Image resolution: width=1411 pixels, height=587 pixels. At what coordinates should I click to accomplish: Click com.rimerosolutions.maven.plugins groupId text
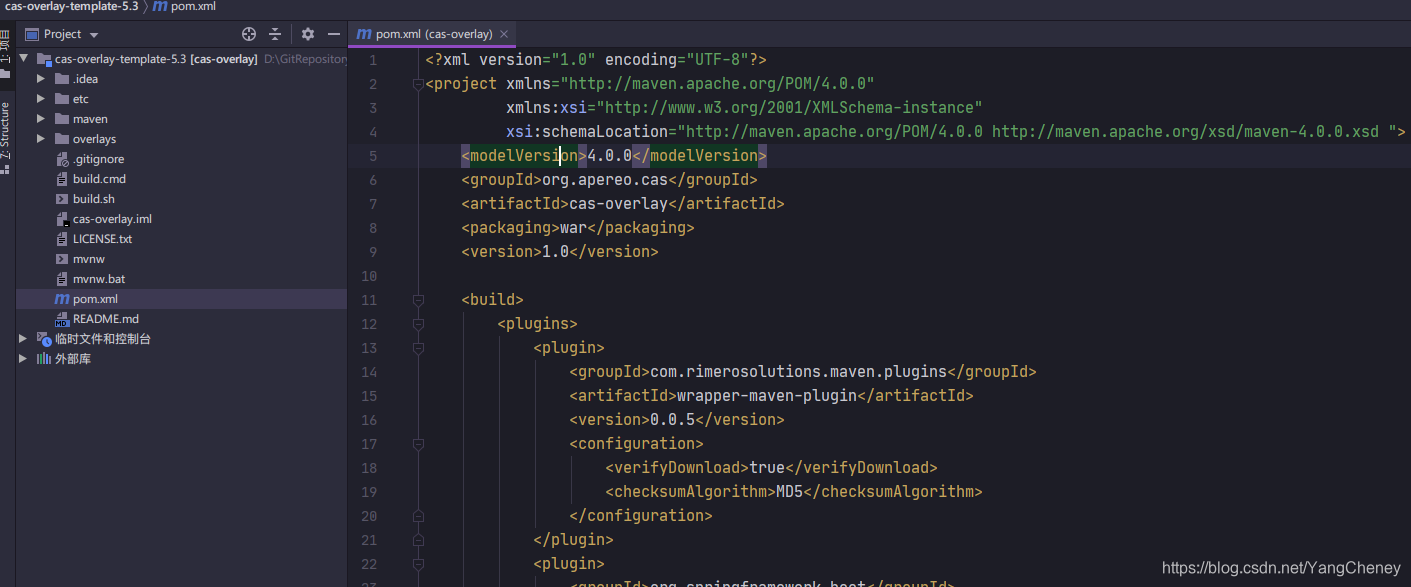[798, 372]
